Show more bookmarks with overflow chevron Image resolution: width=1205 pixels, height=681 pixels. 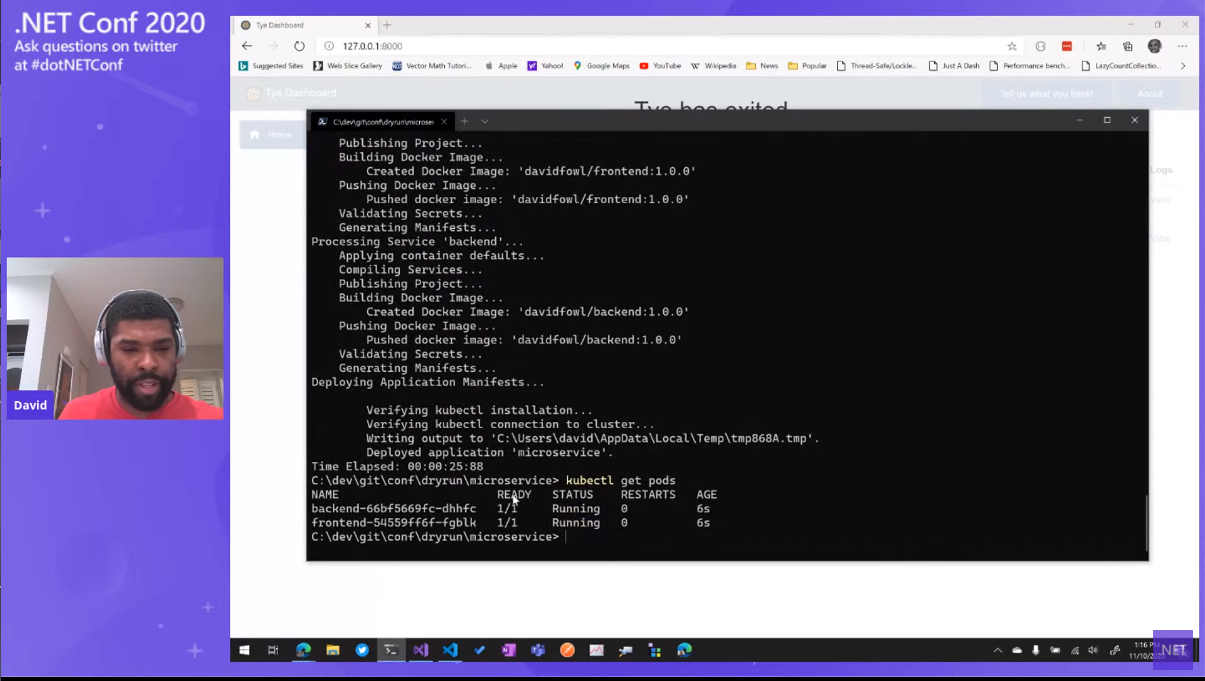(1183, 66)
